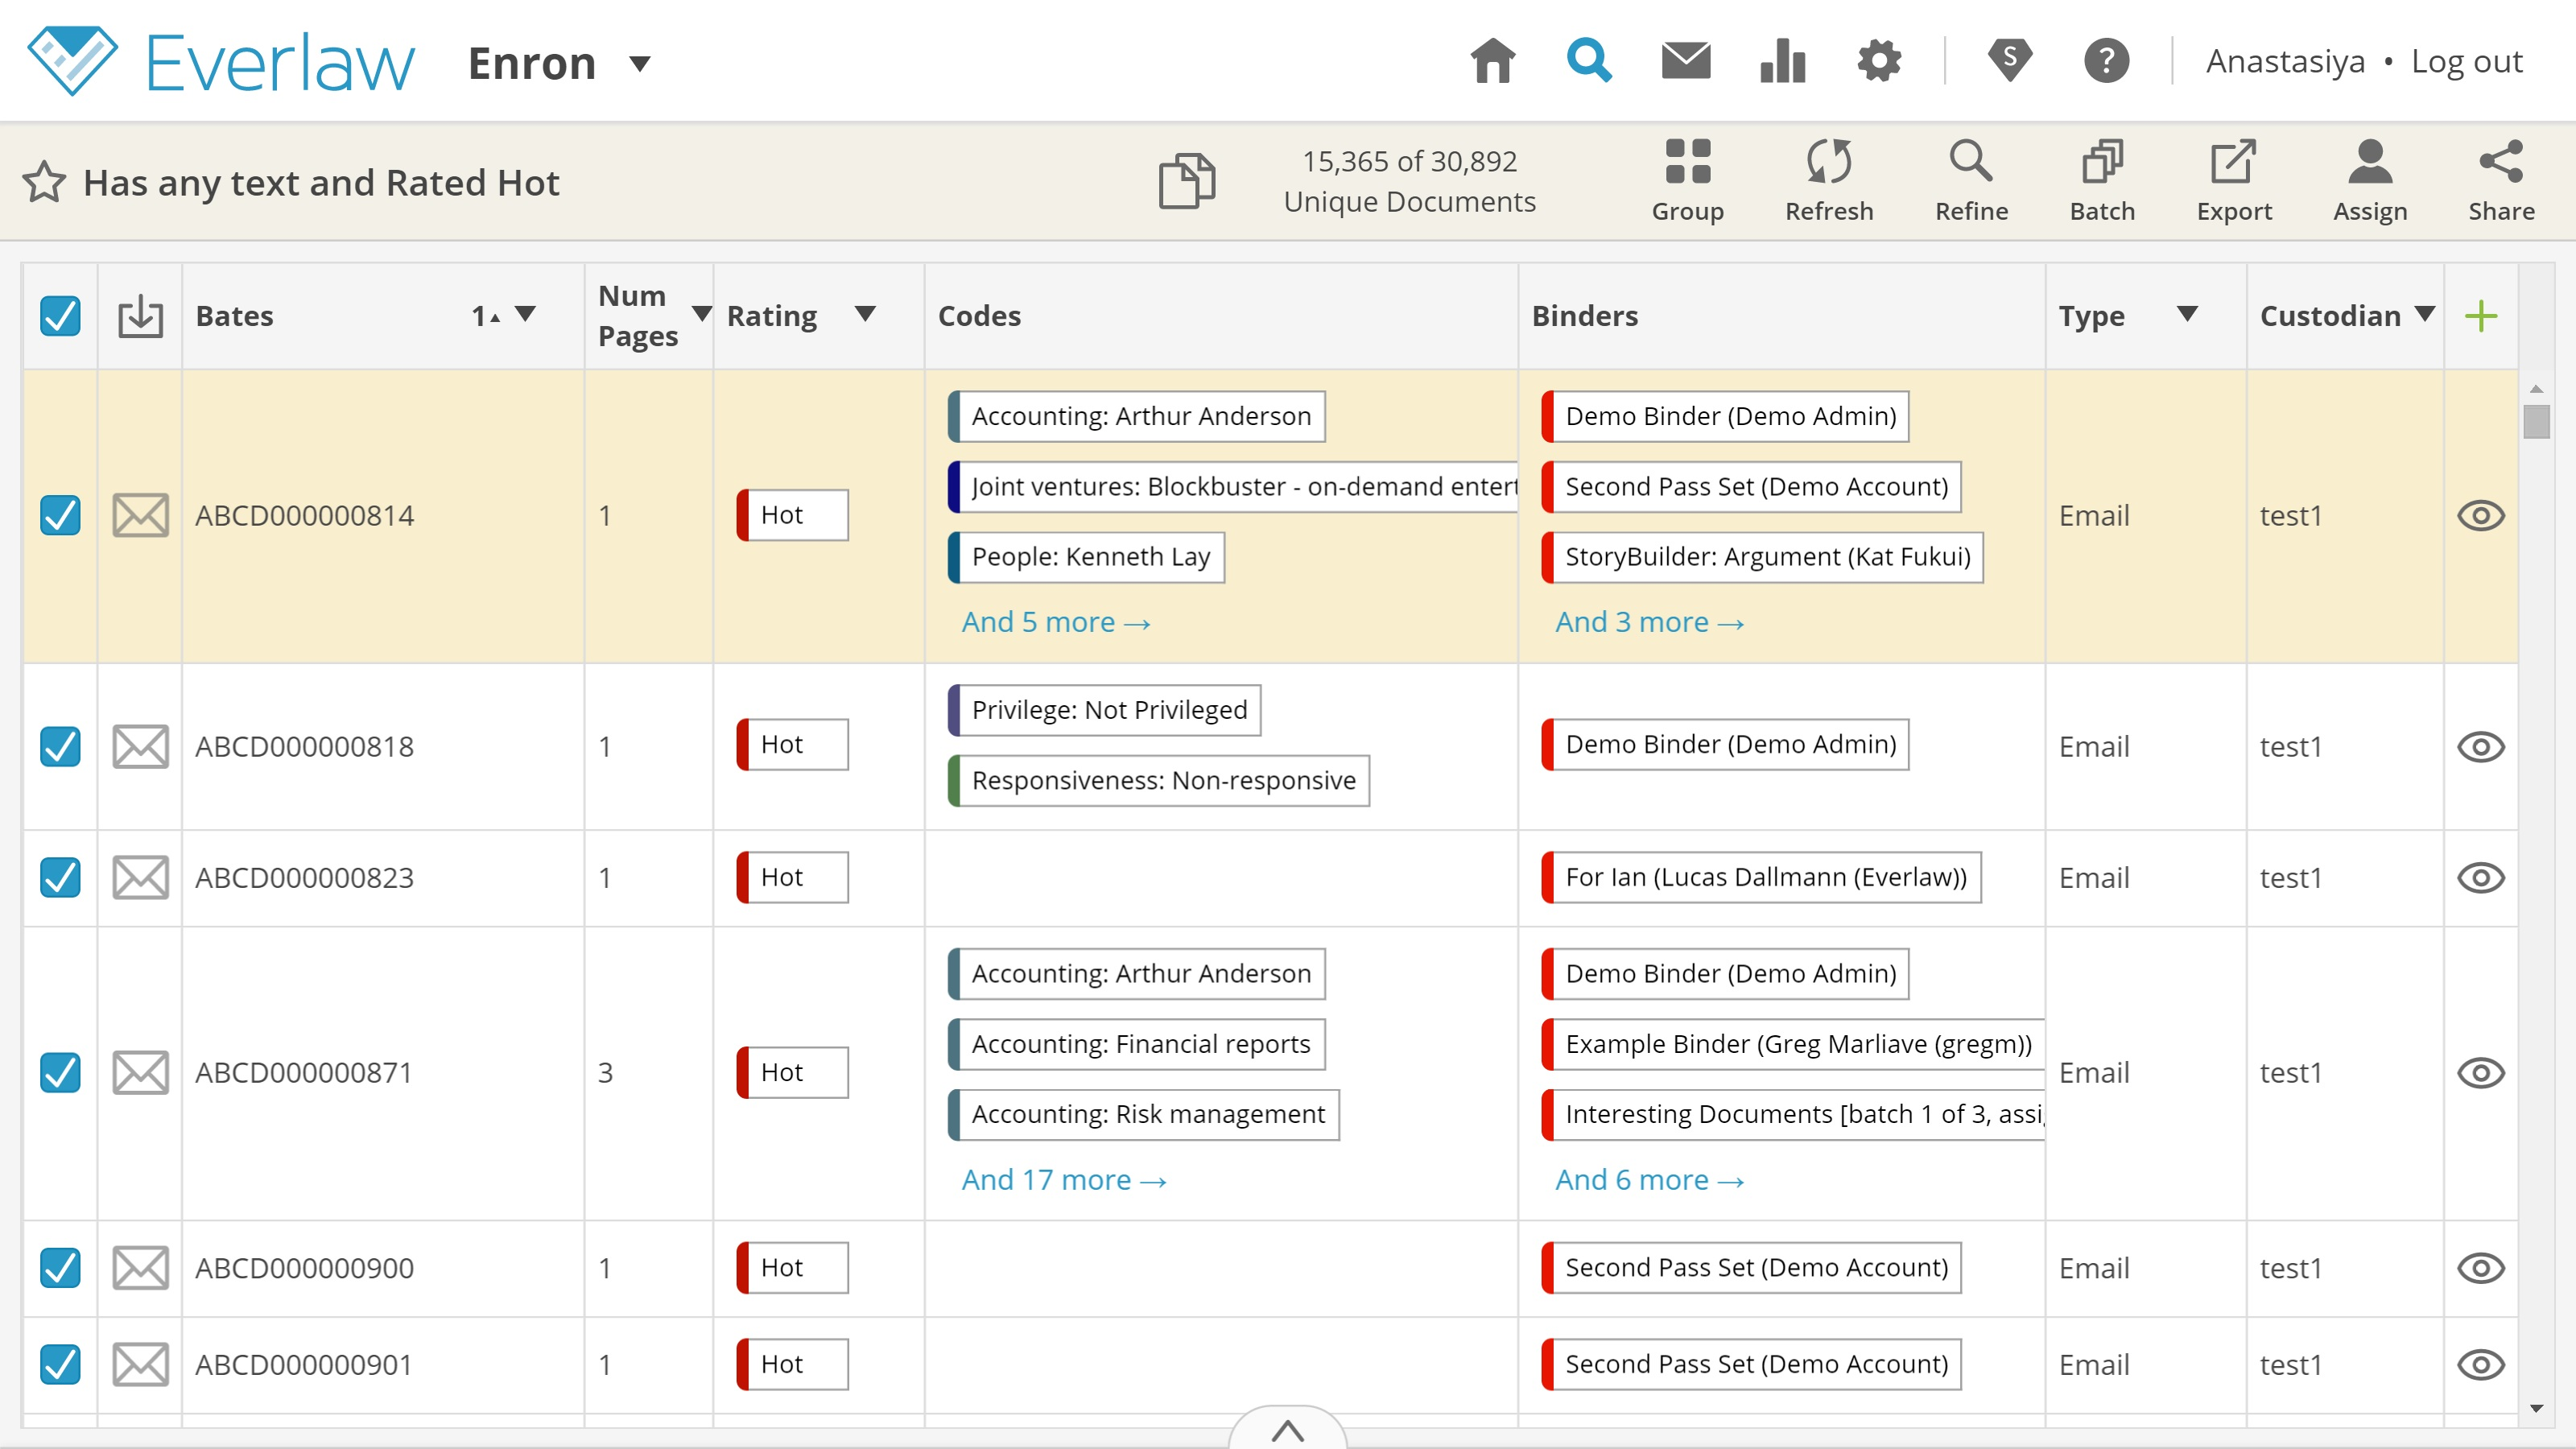Screen dimensions: 2576x1449
Task: Deselect the checkbox for ABCD000000818
Action: [60, 747]
